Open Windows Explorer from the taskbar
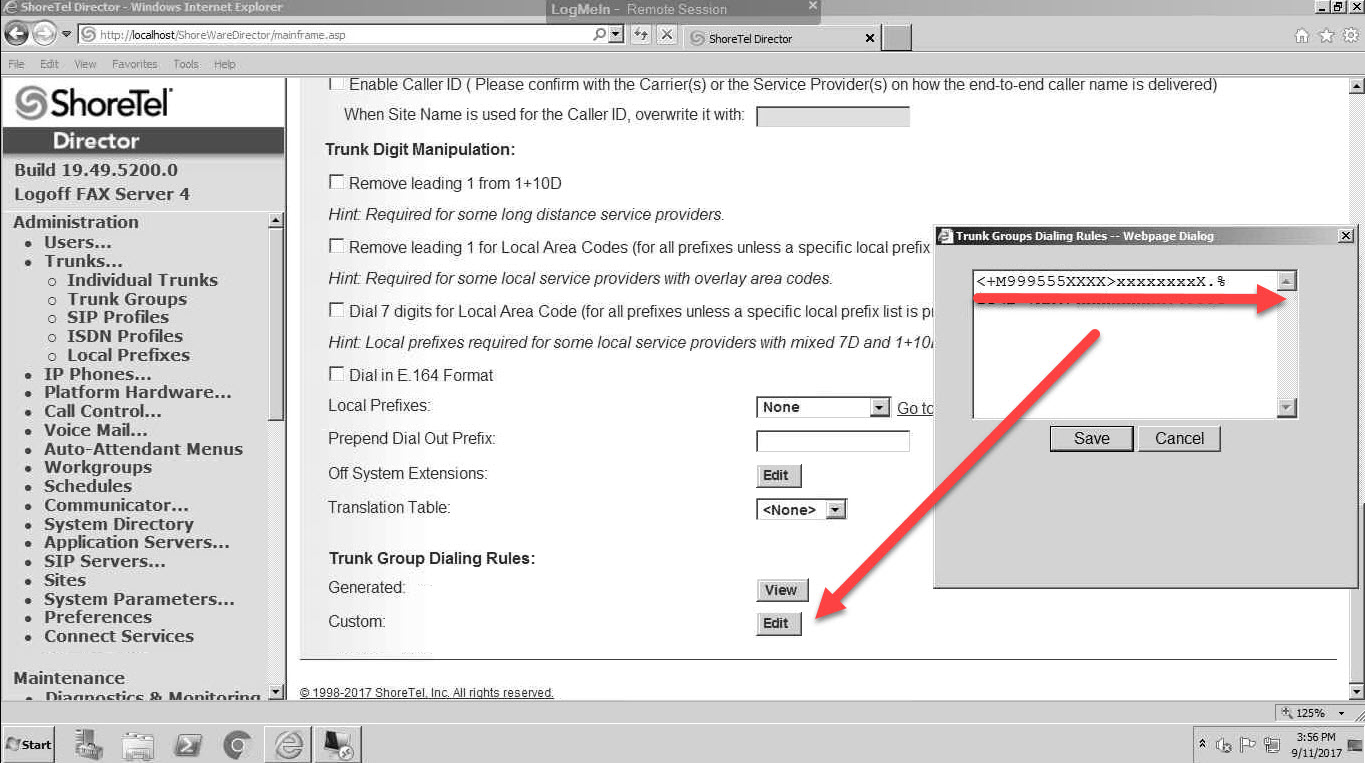Screen dimensions: 1365x763 pyautogui.click(x=137, y=745)
